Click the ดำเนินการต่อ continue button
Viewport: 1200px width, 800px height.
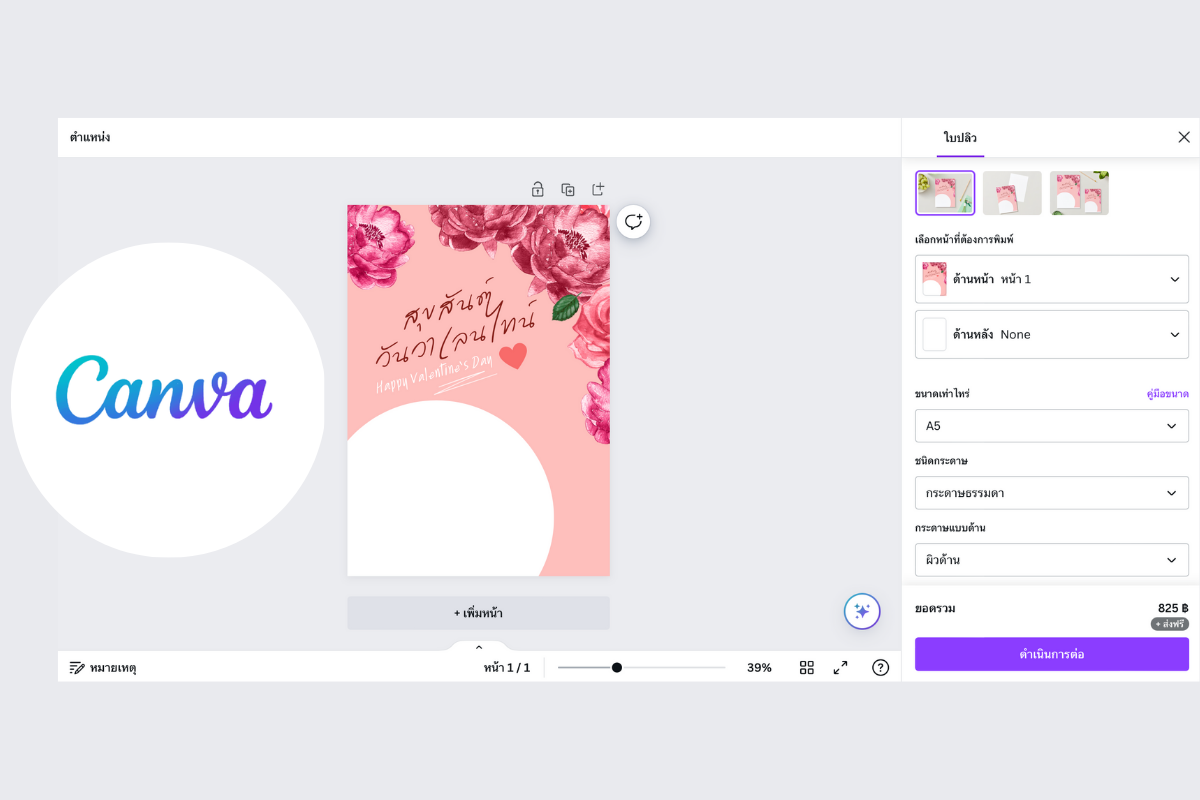point(1052,654)
